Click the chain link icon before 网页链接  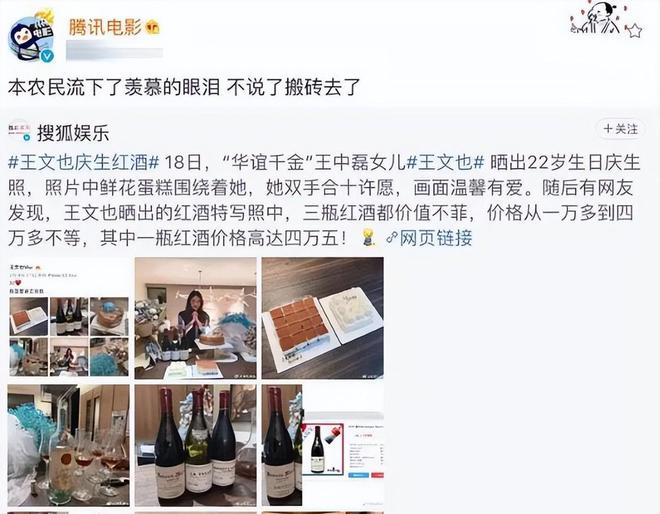point(391,238)
